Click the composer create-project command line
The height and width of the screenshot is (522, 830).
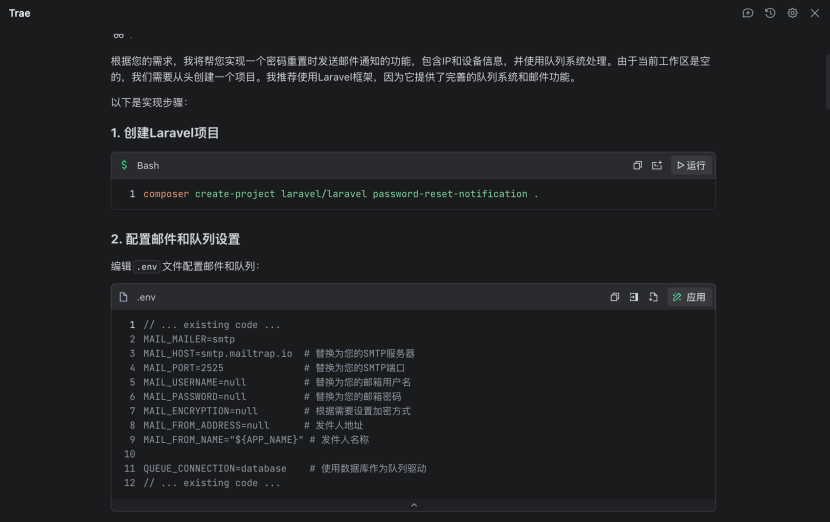point(340,194)
